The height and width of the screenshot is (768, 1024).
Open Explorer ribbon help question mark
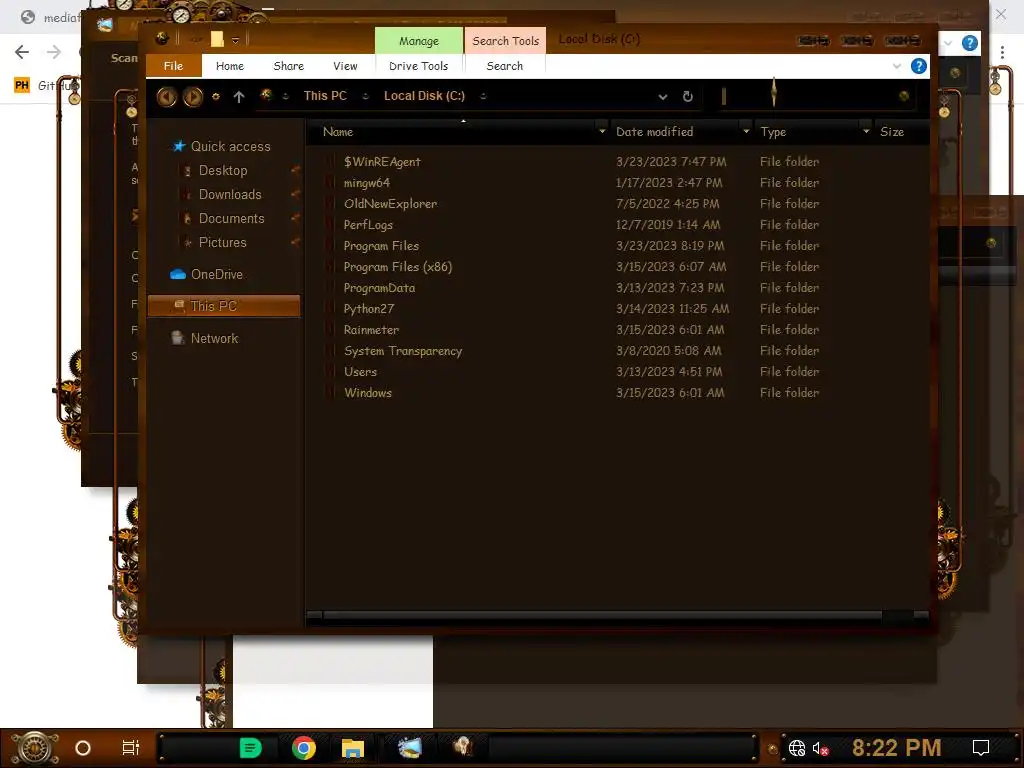click(x=918, y=66)
